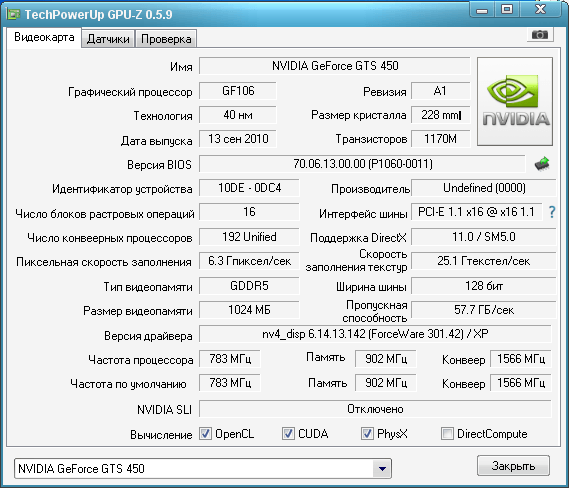Open the Проверка tab
569x488 pixels.
click(x=166, y=39)
